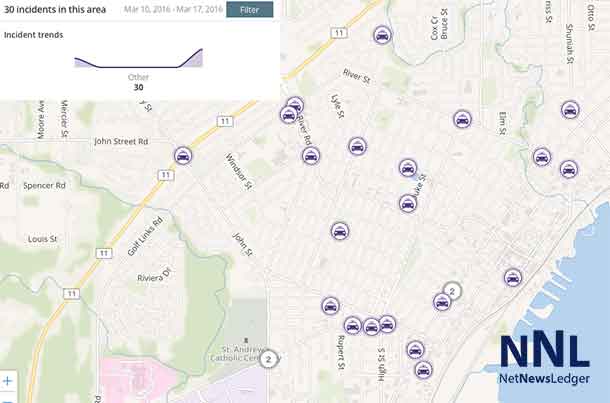Click the incident marker beside Lyle St
Screen dimensions: 610x403
[x=357, y=146]
